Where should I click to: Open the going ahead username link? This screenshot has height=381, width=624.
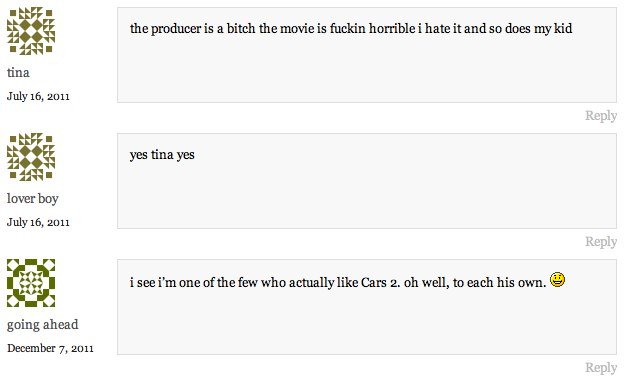tap(43, 324)
